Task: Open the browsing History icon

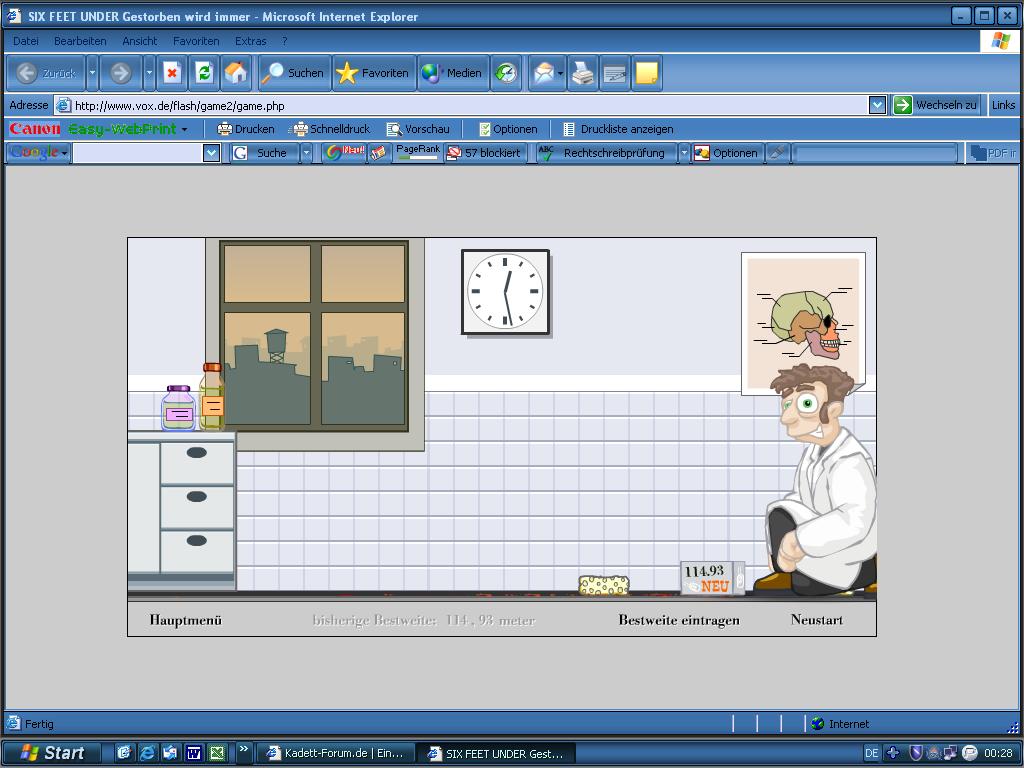Action: point(506,73)
